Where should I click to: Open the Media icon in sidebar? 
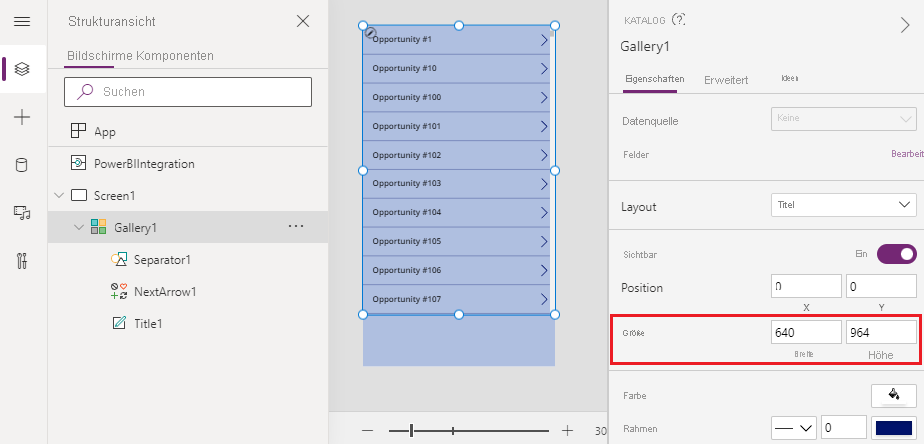pos(22,212)
